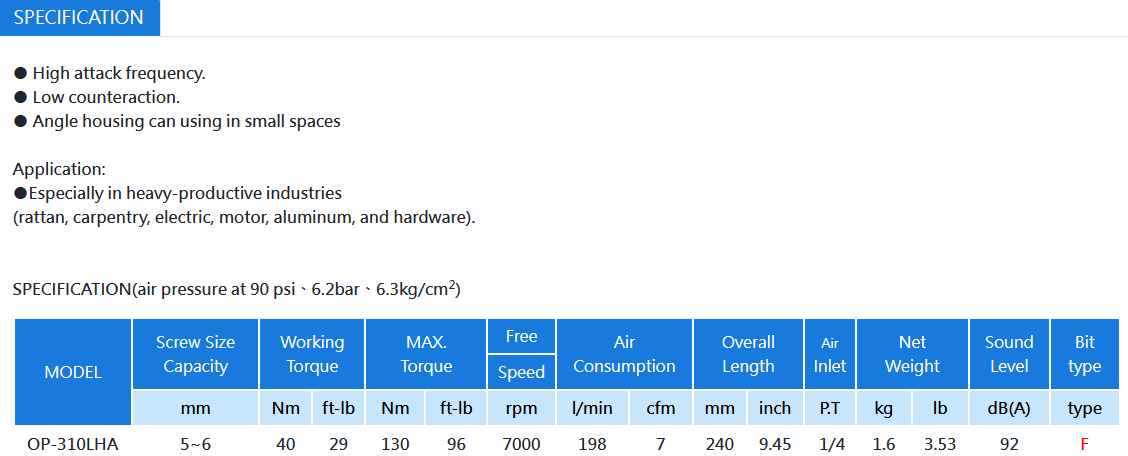The height and width of the screenshot is (456, 1128).
Task: Click the 7000 free speed value
Action: (x=522, y=444)
